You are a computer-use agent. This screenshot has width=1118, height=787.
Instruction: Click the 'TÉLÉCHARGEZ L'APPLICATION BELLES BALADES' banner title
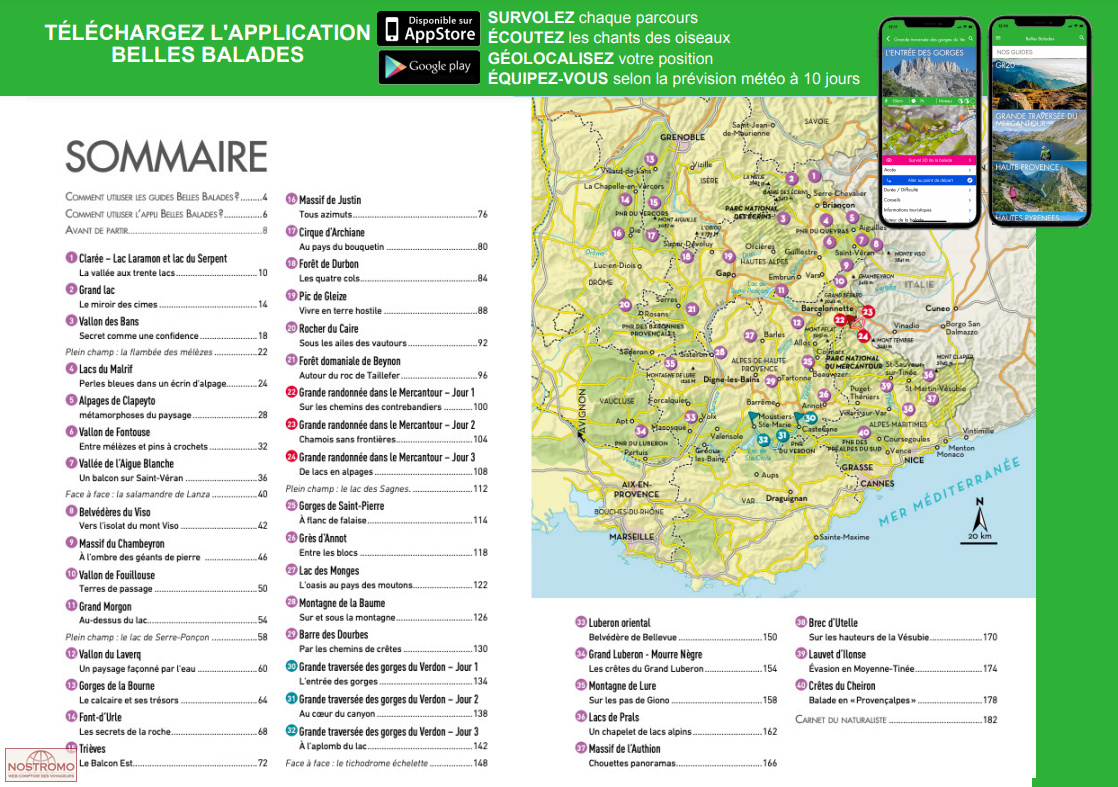207,43
